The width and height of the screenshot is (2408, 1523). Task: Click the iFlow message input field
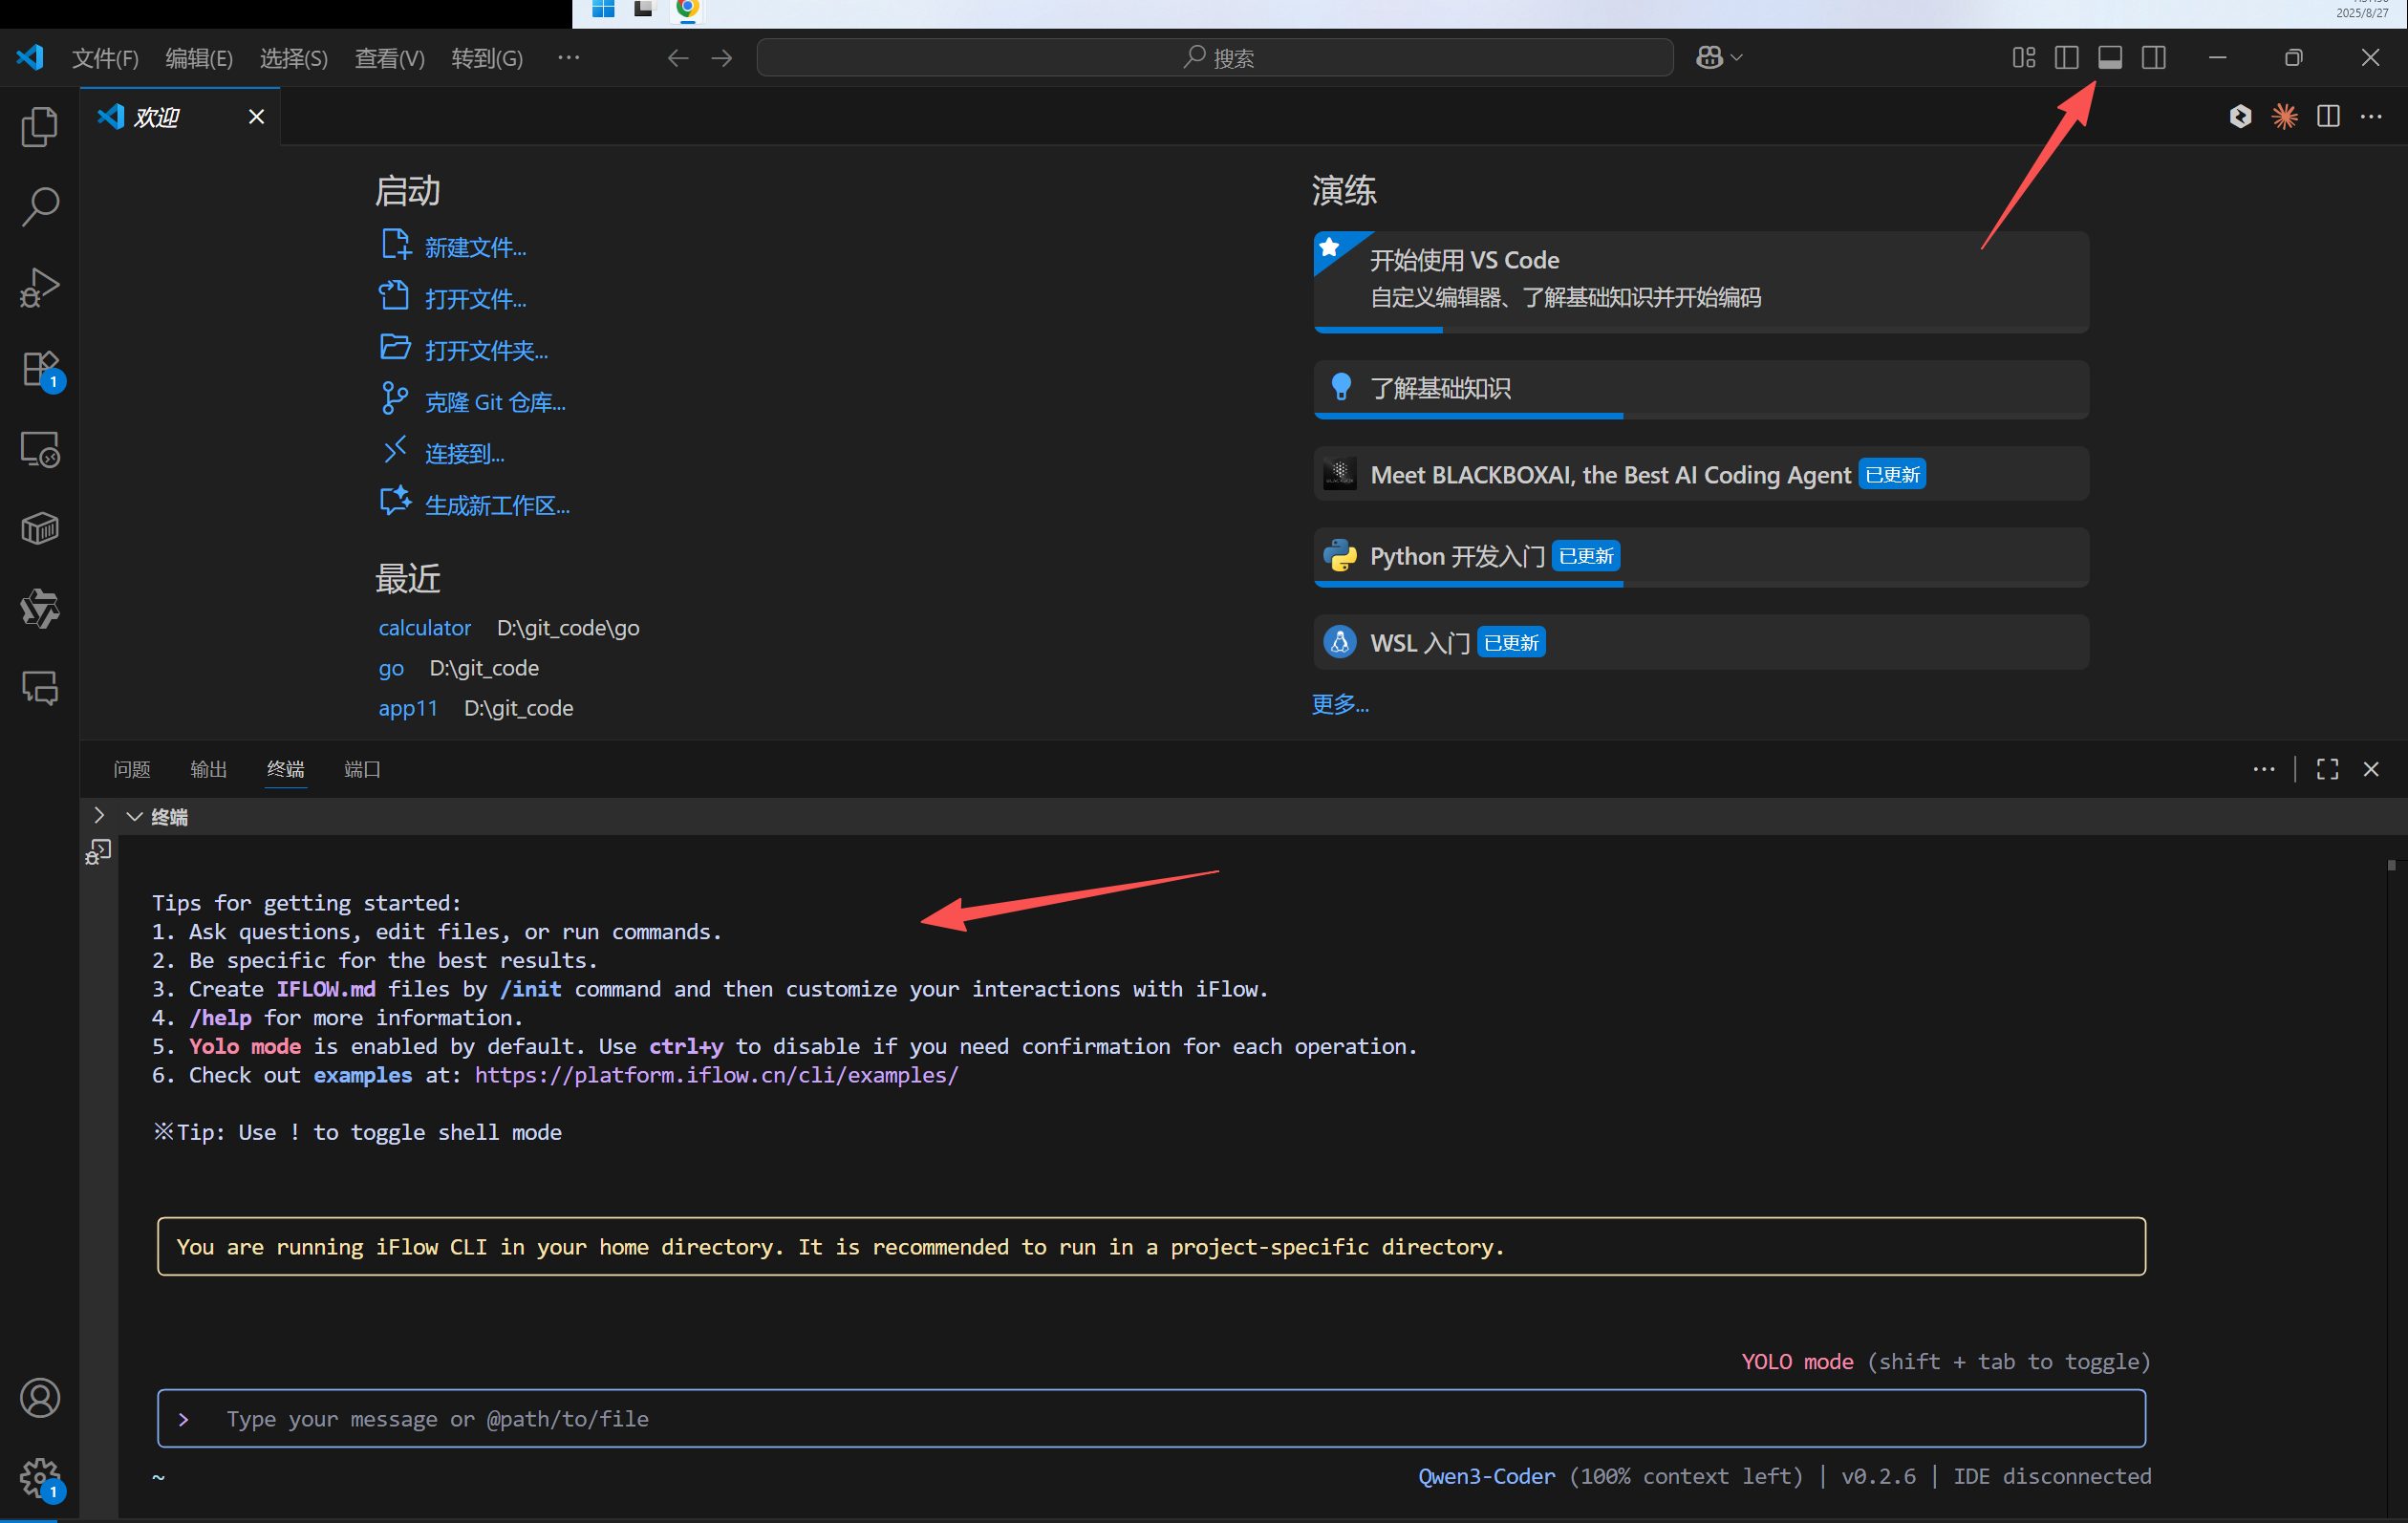(x=1150, y=1418)
